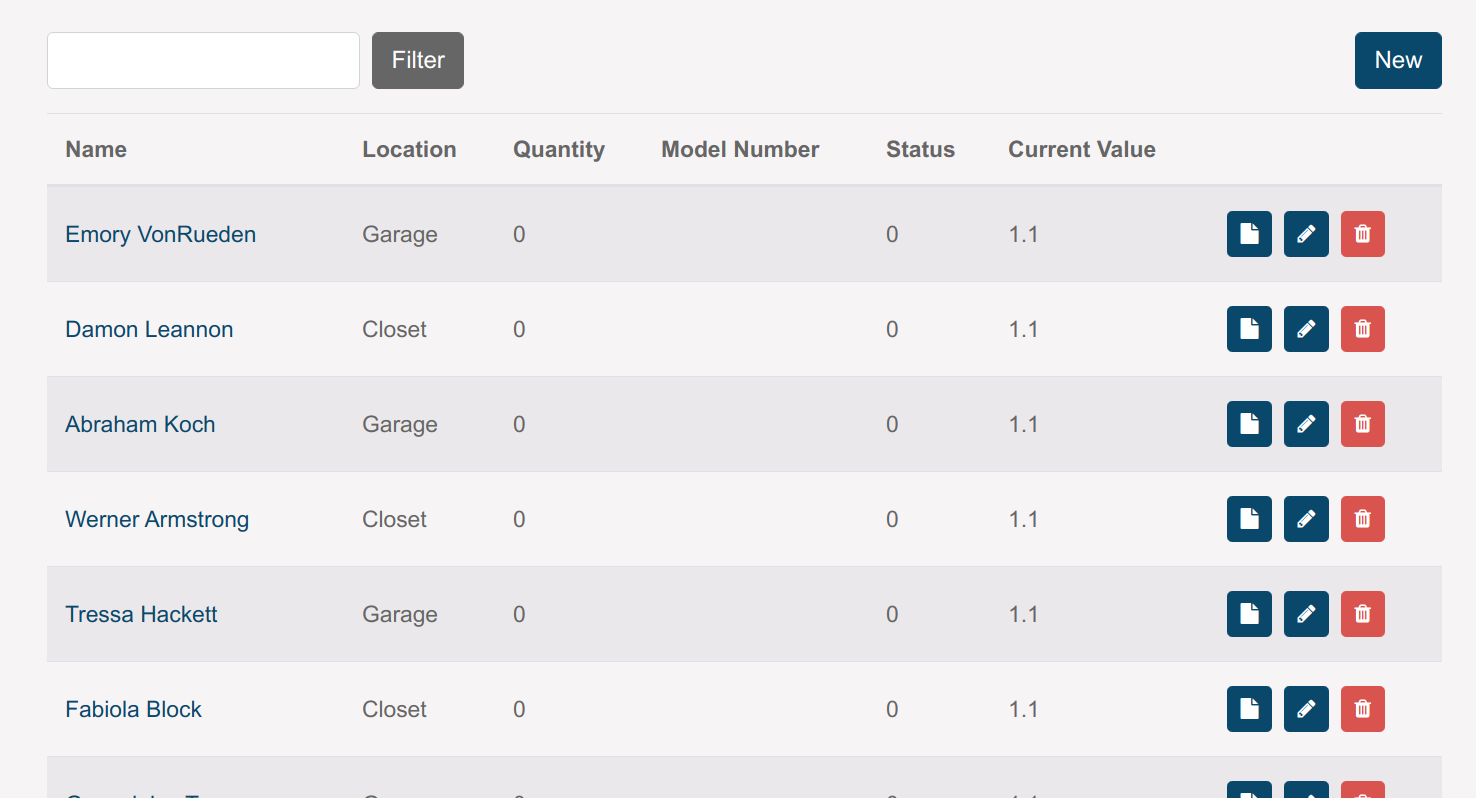Click the Werner Armstrong link
1476x798 pixels.
coord(157,519)
